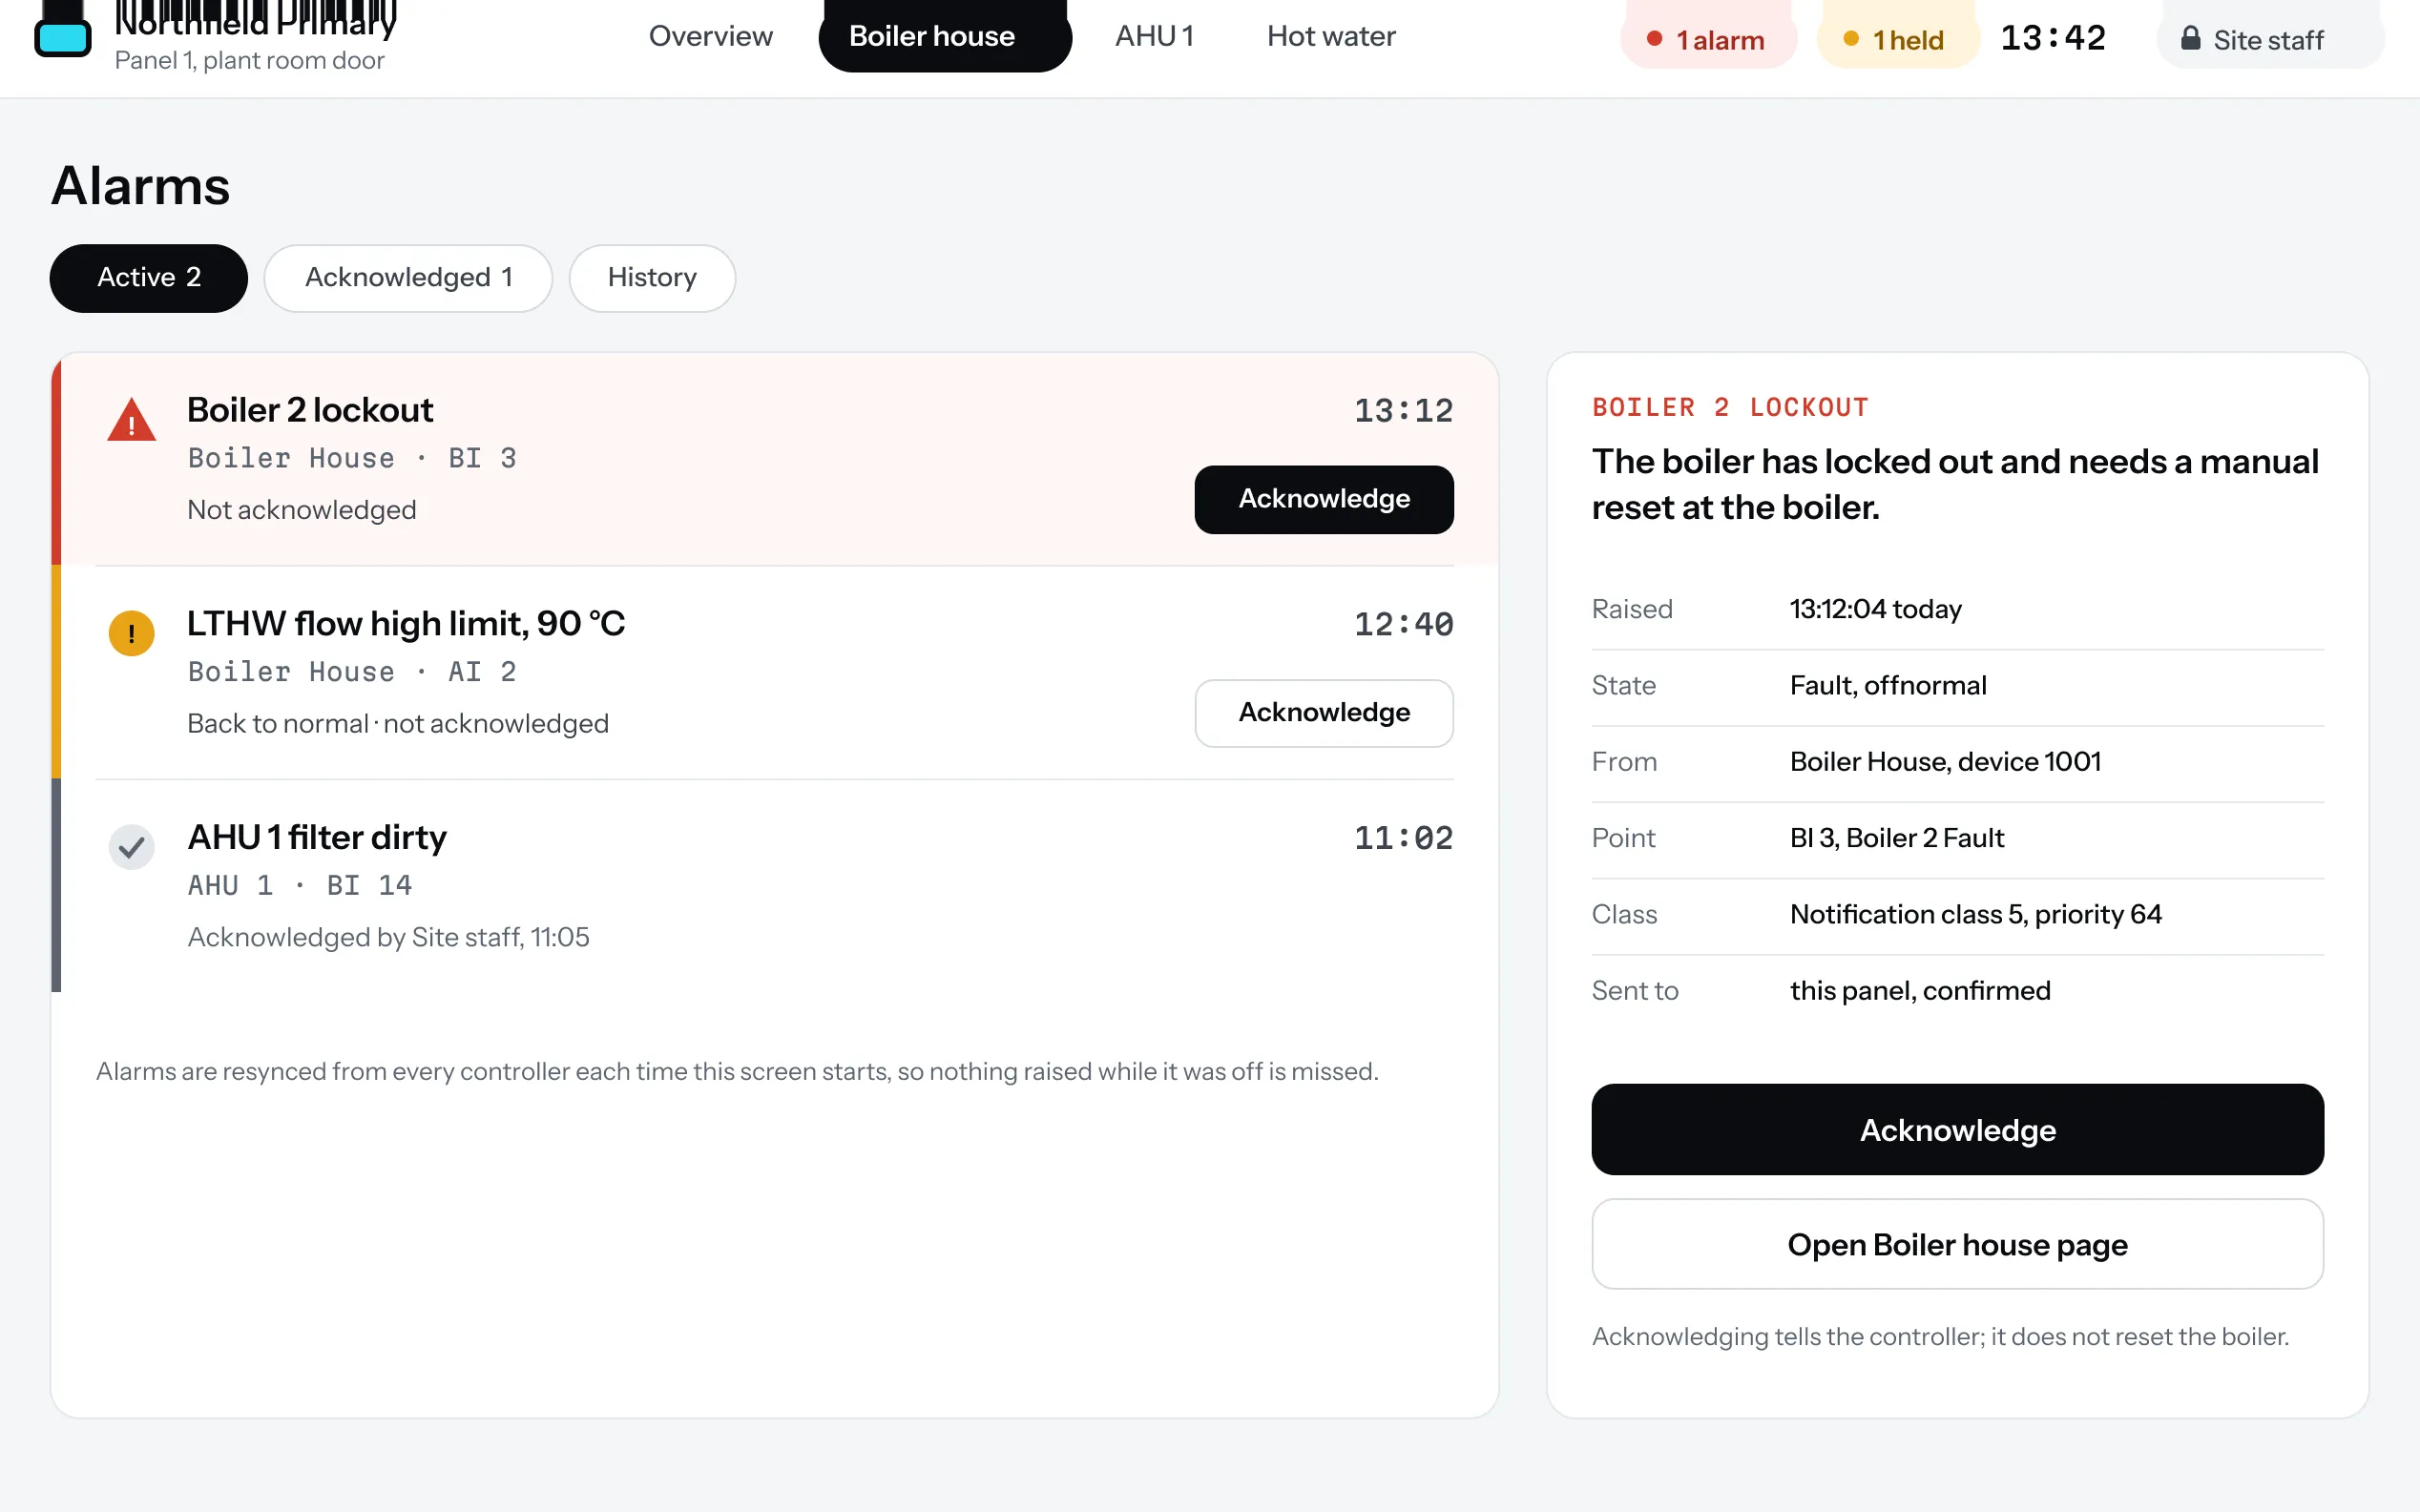The height and width of the screenshot is (1512, 2420).
Task: Click Open Boiler house page
Action: coord(1957,1244)
